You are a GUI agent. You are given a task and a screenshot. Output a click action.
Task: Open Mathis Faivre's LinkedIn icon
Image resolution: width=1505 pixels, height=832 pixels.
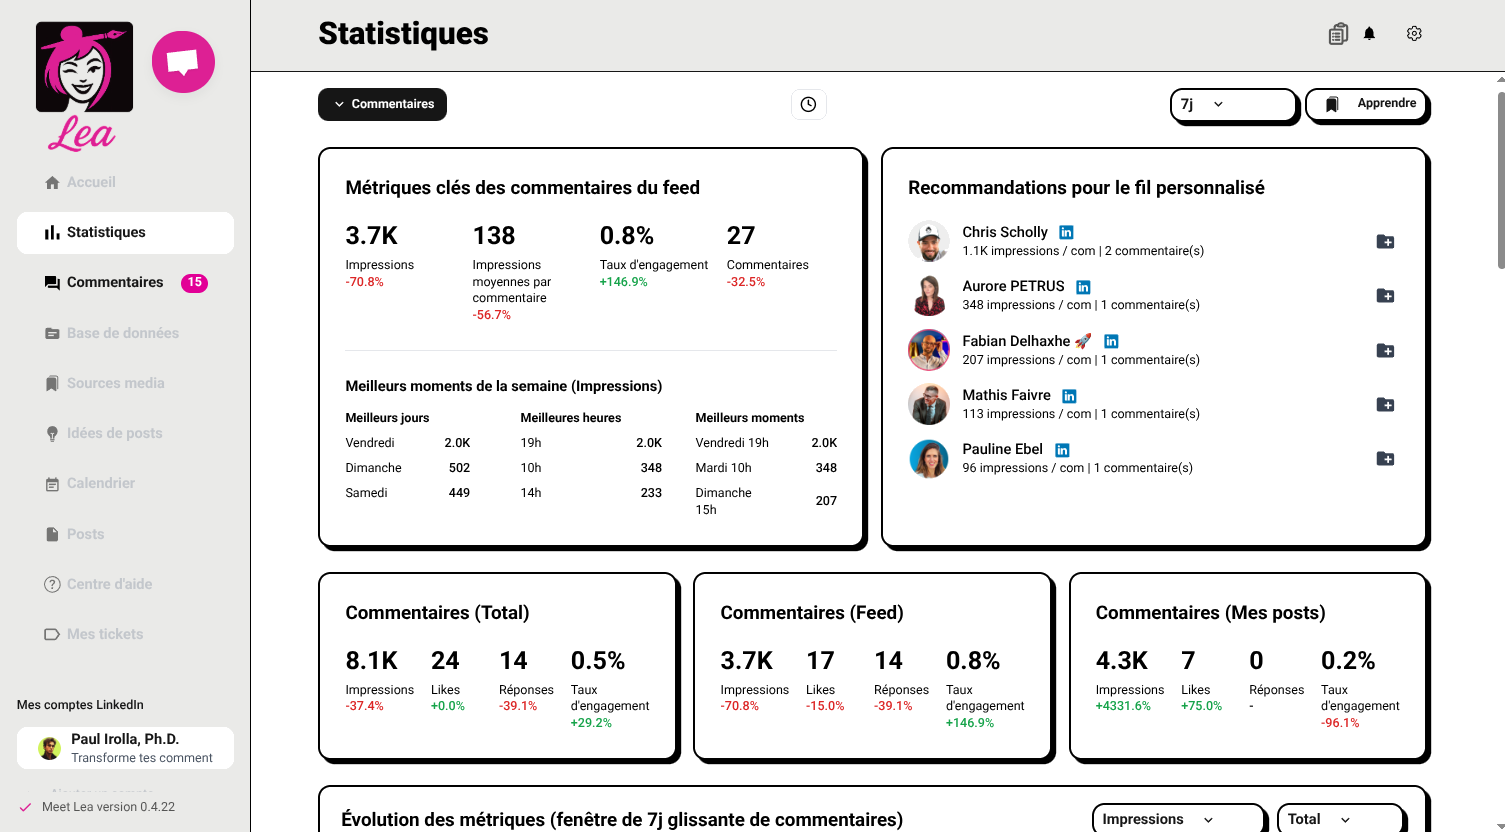(1069, 396)
